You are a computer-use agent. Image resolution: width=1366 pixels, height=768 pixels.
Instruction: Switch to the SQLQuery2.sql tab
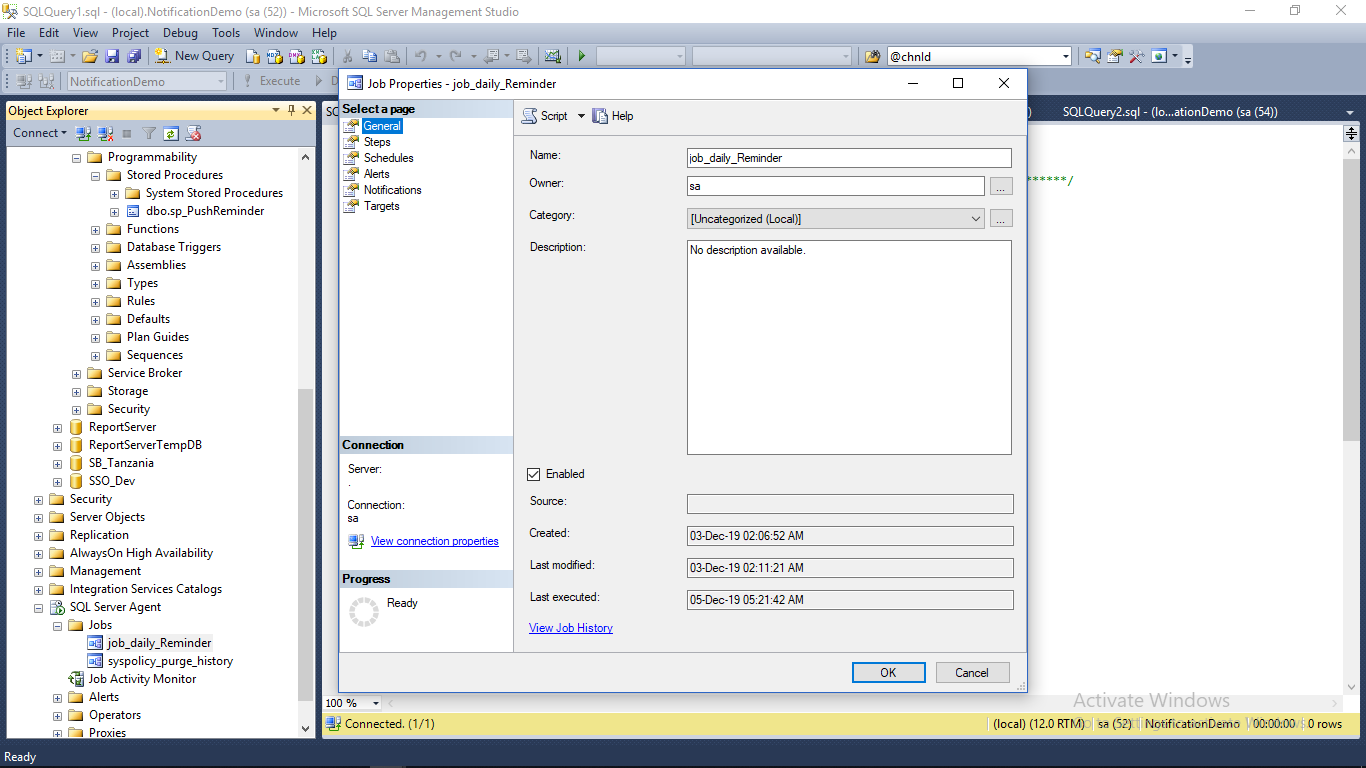click(1170, 112)
